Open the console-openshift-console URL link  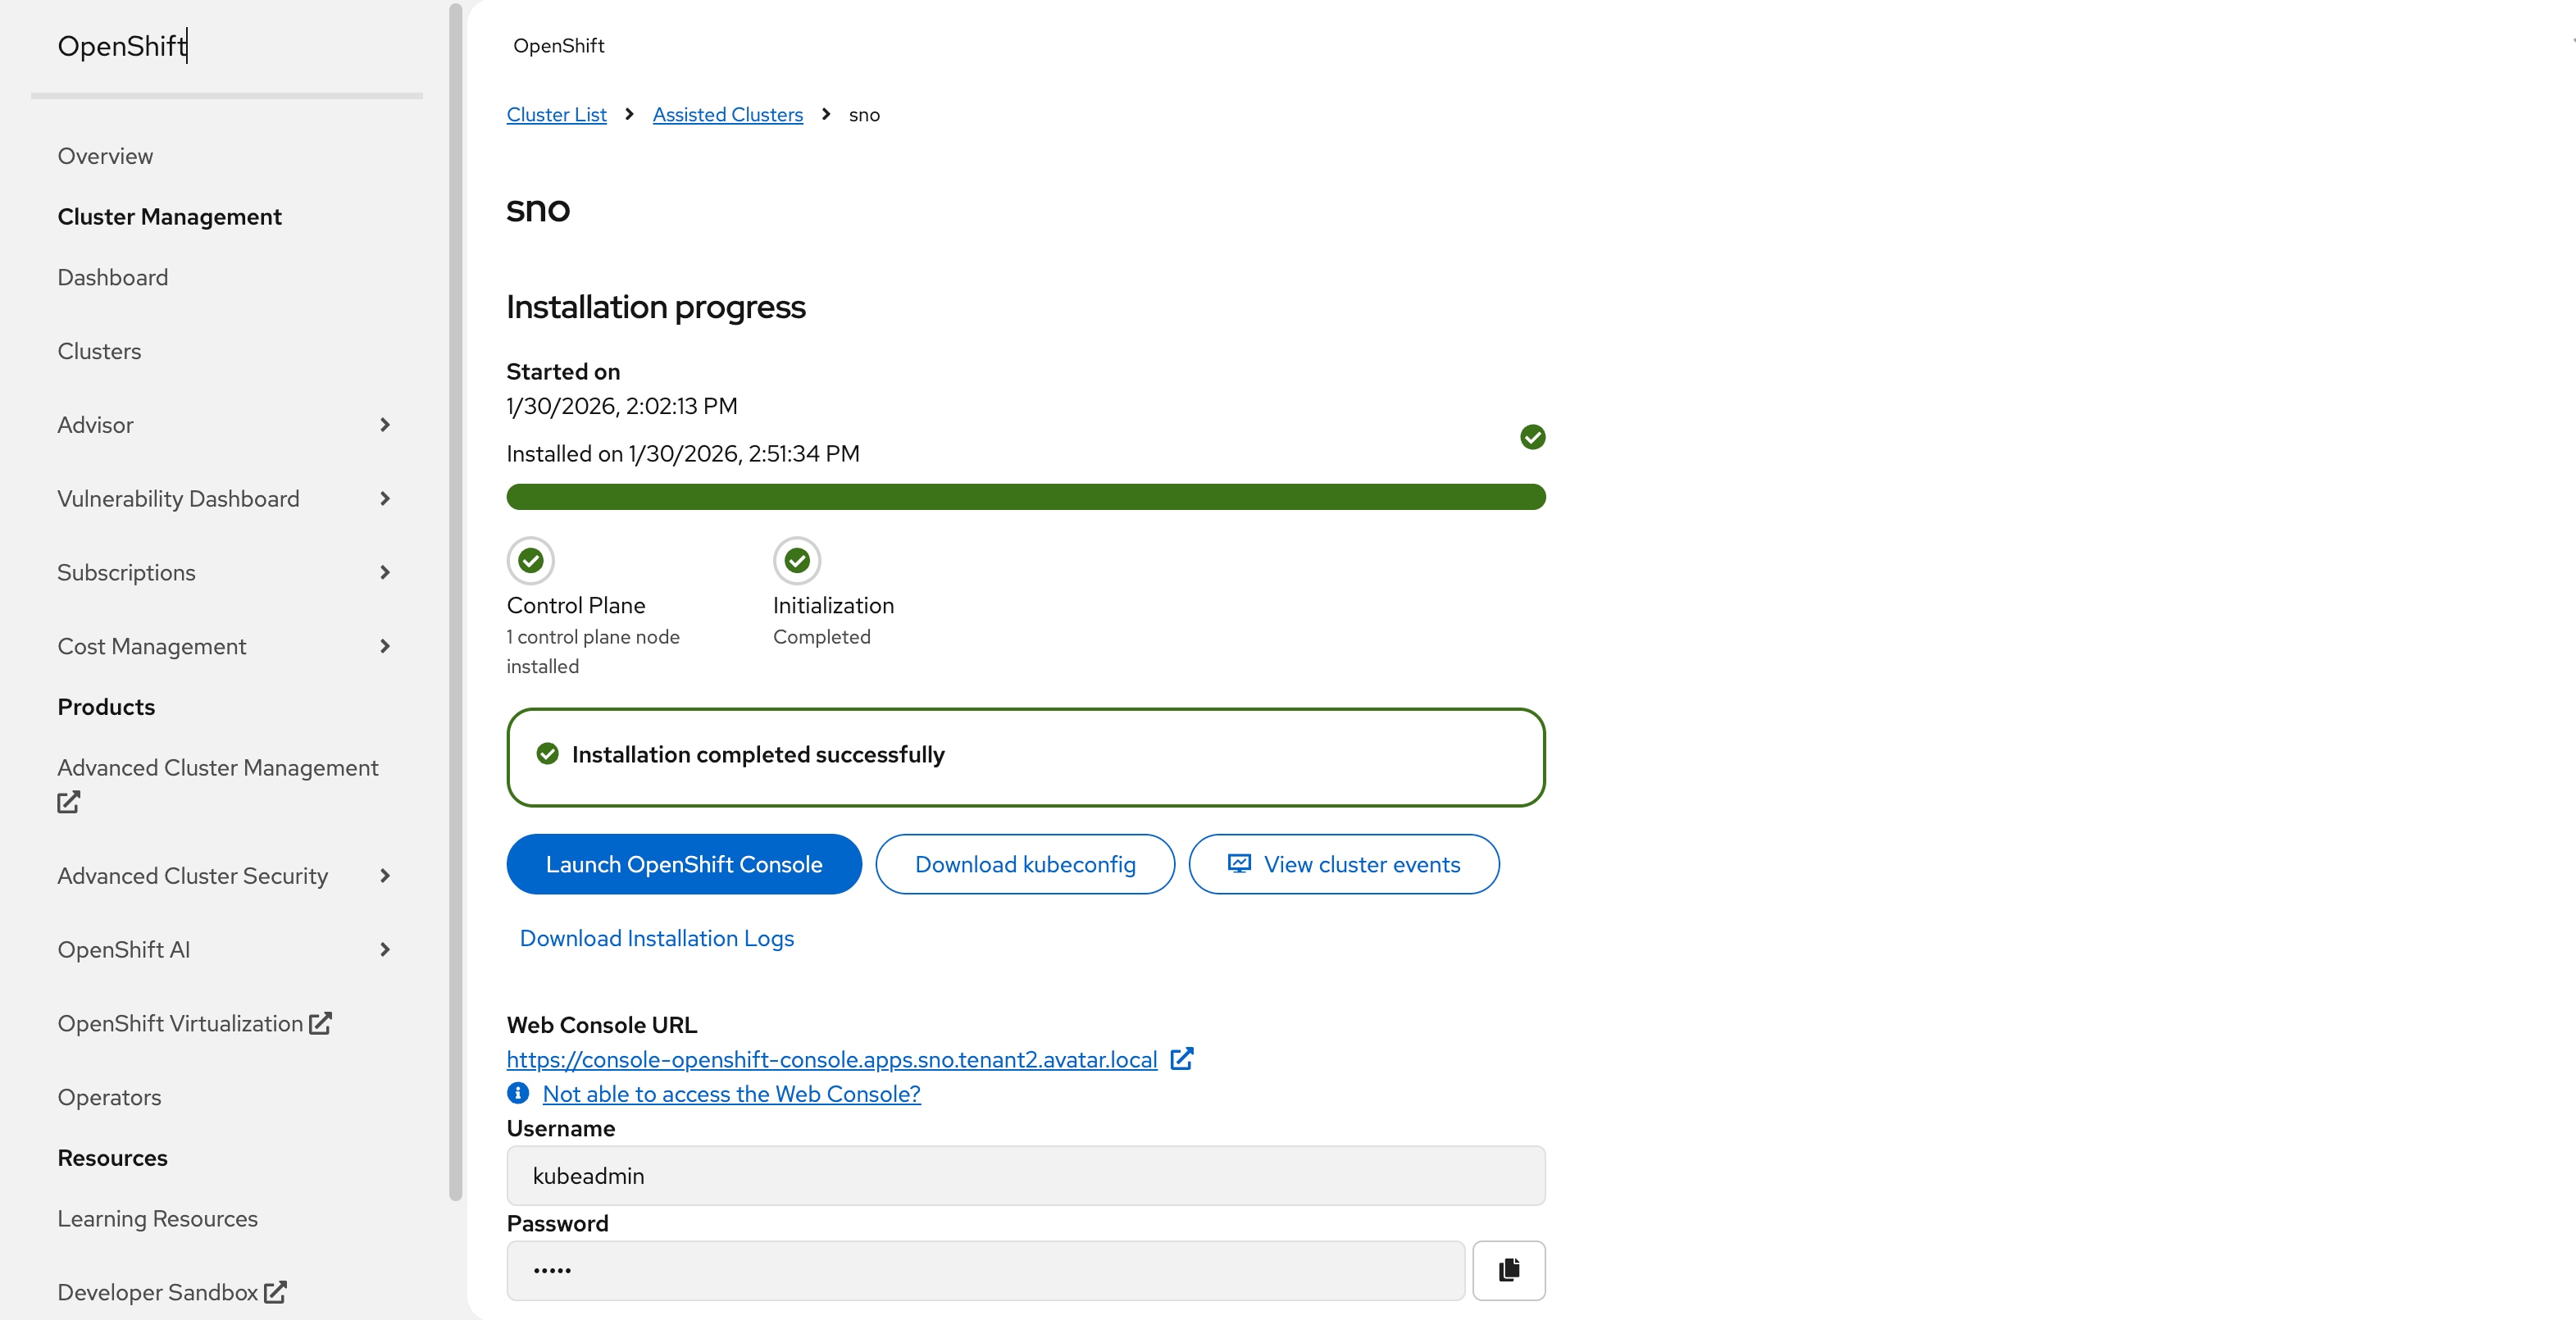click(831, 1059)
